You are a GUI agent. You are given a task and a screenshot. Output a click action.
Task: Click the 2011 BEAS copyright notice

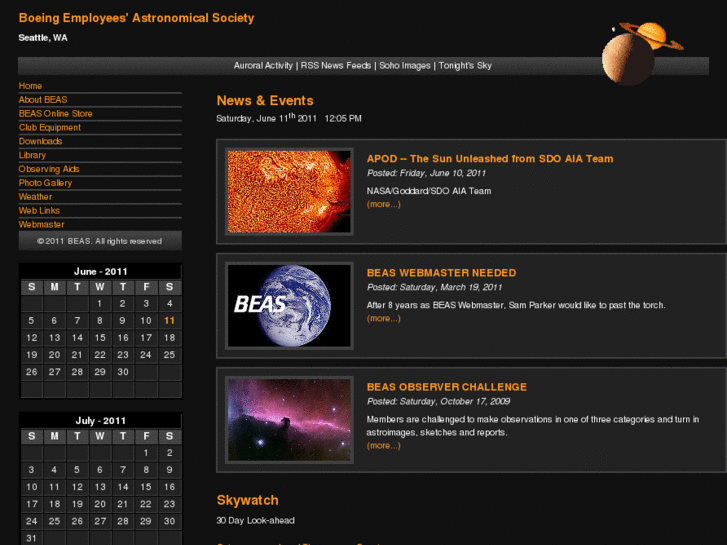coord(100,241)
